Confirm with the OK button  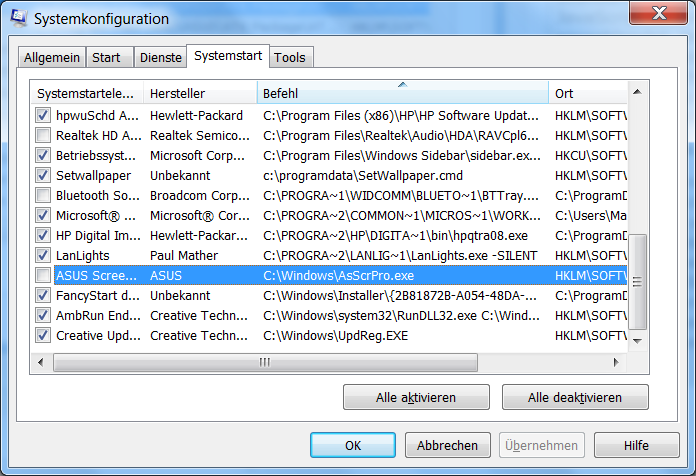(353, 445)
